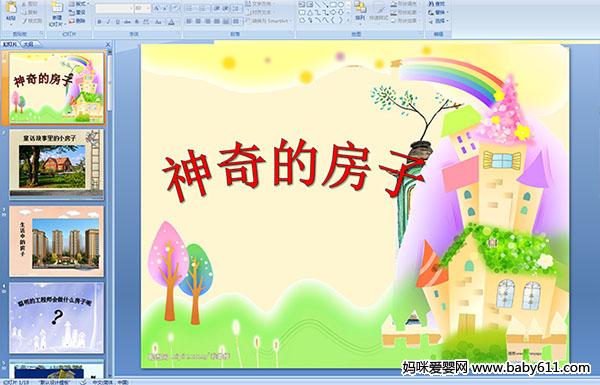Click the Delete slide icon
Viewport: 600px width, 385px height.
click(77, 21)
